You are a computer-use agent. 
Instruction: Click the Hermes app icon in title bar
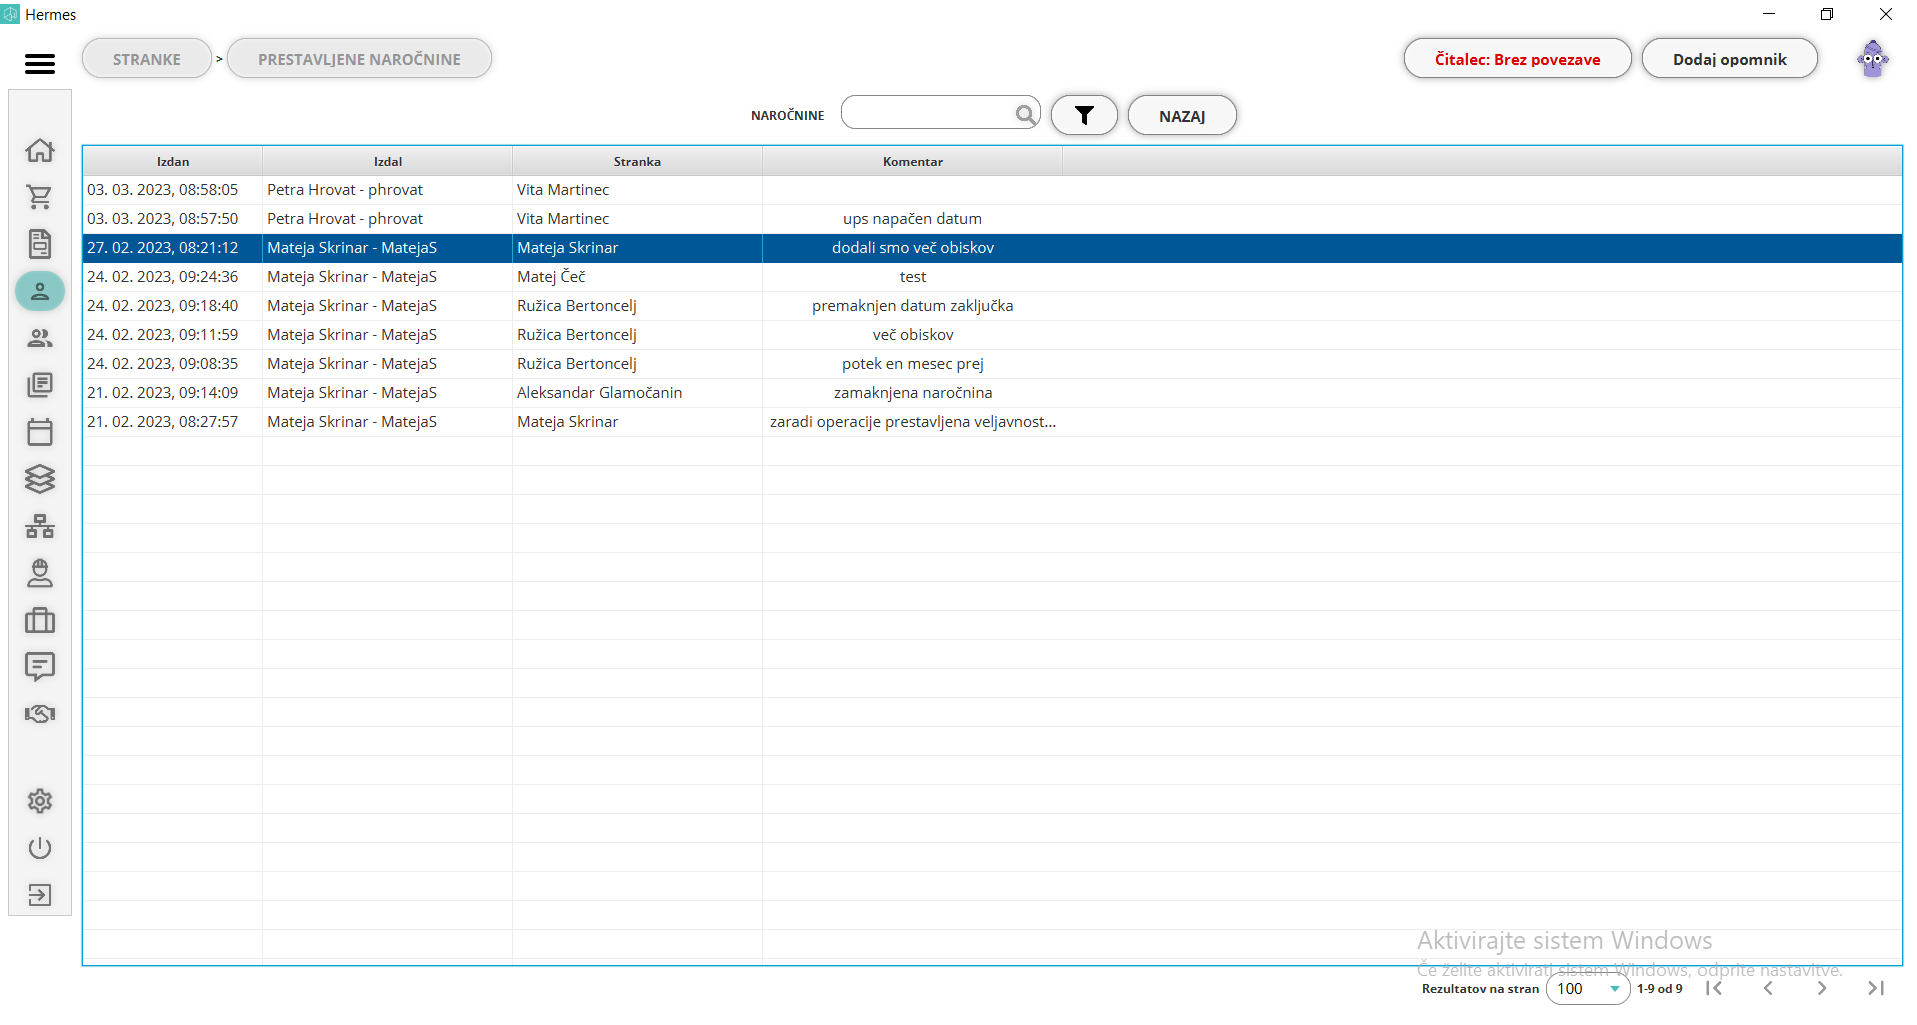click(x=10, y=14)
